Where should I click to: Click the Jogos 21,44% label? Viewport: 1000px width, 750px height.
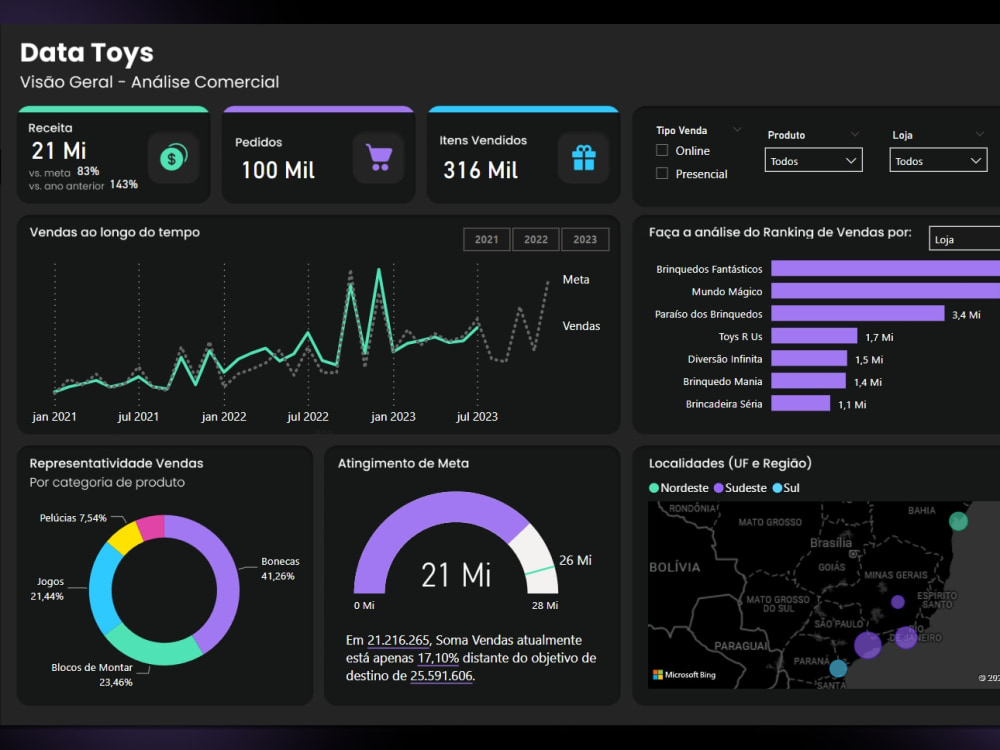[x=47, y=589]
